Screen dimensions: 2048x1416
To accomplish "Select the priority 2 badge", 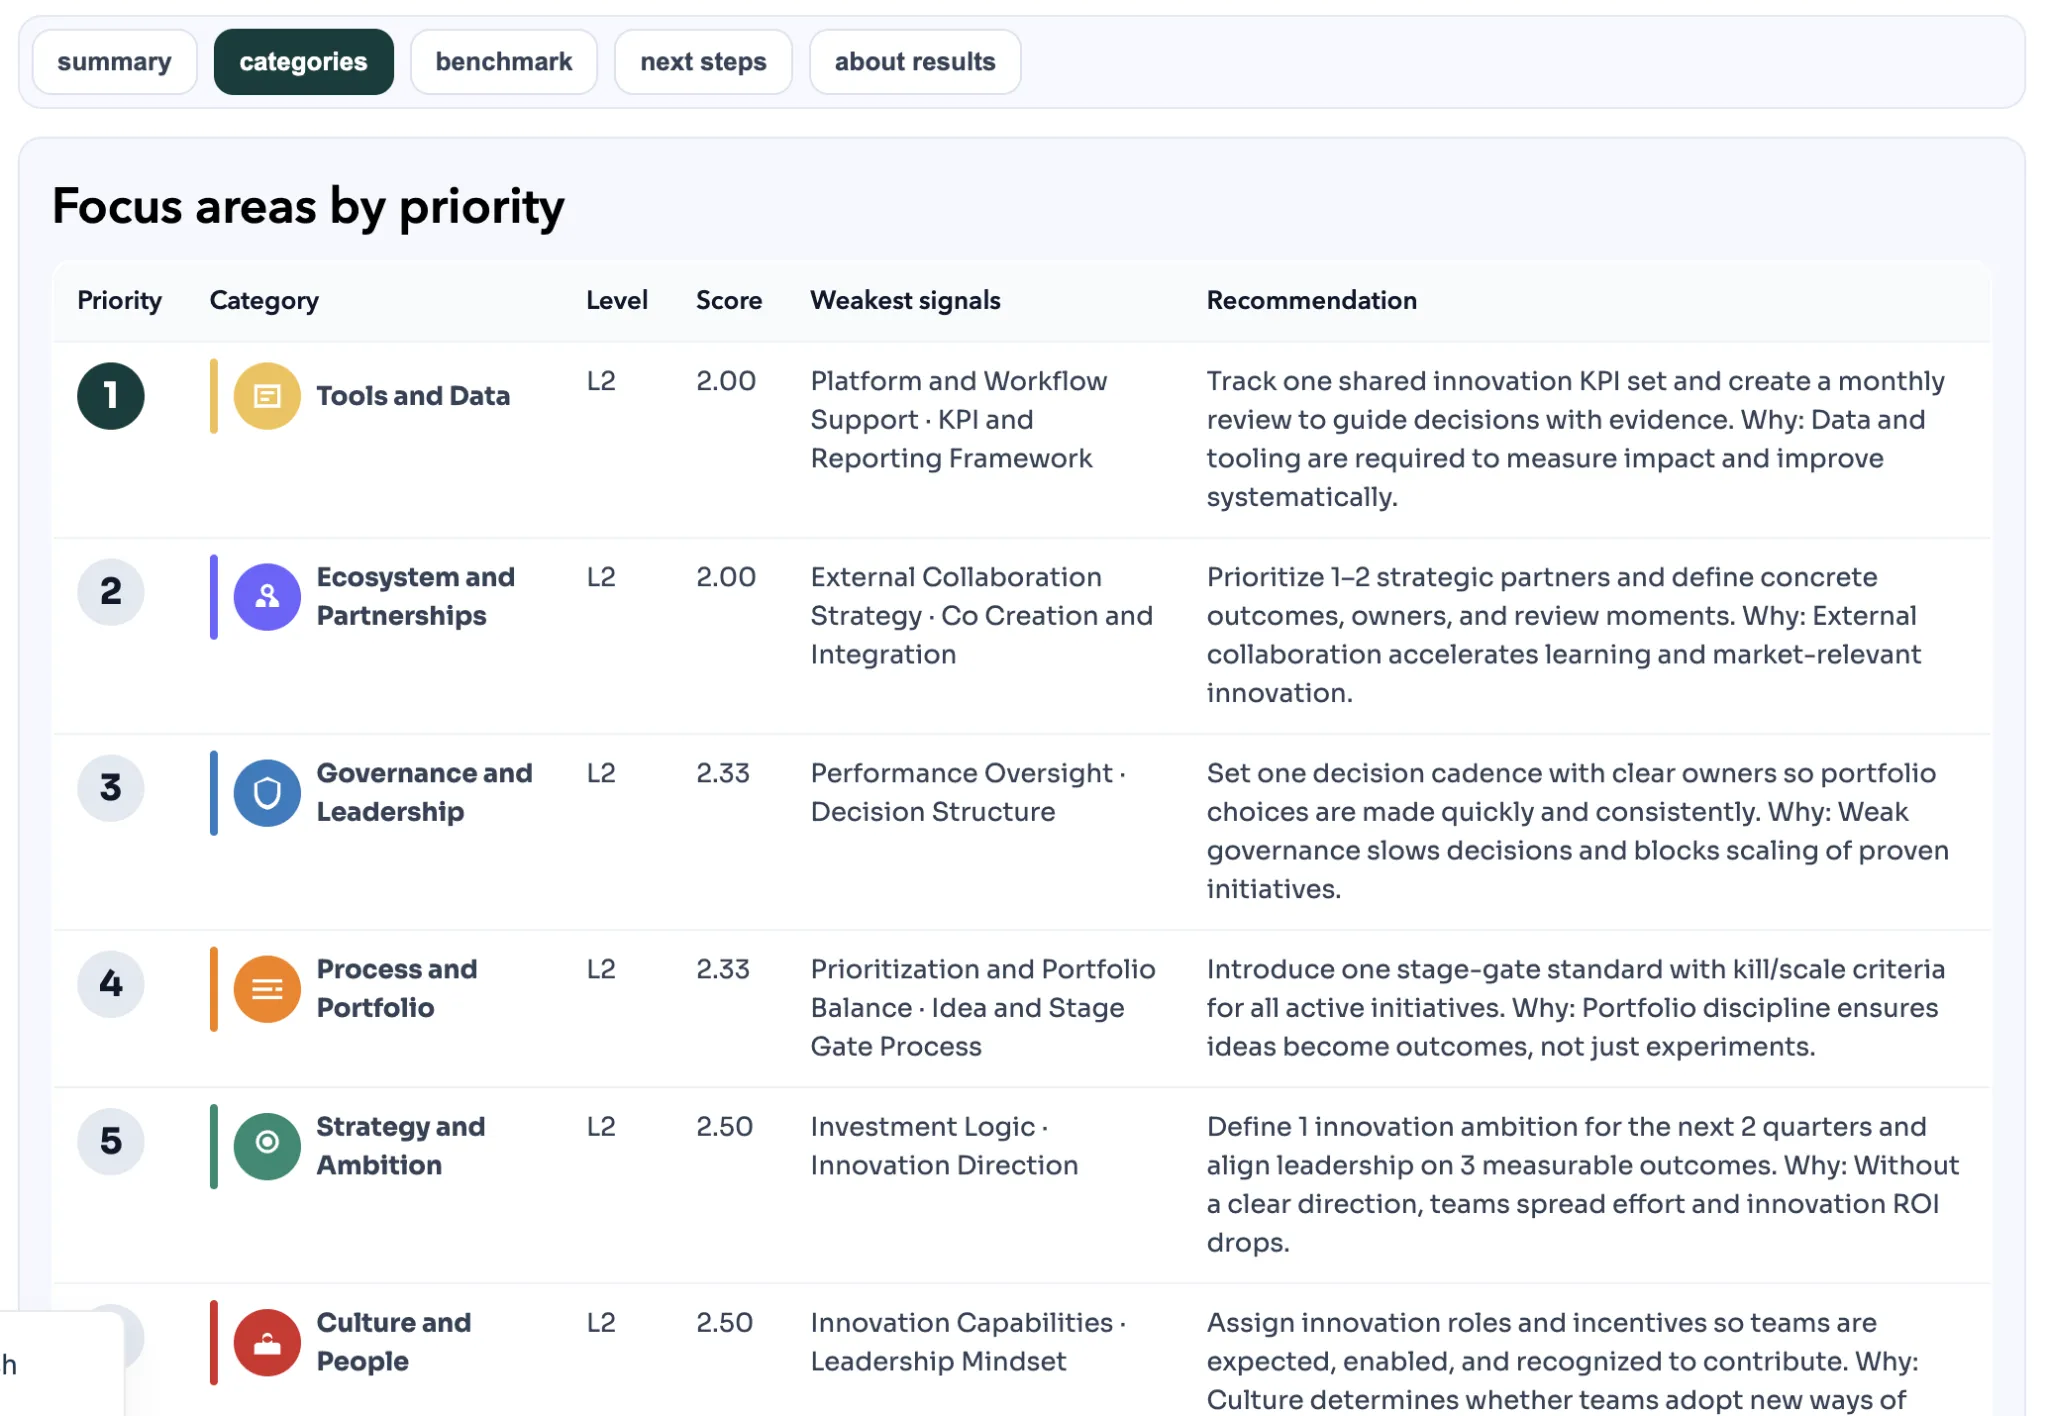I will tap(111, 592).
